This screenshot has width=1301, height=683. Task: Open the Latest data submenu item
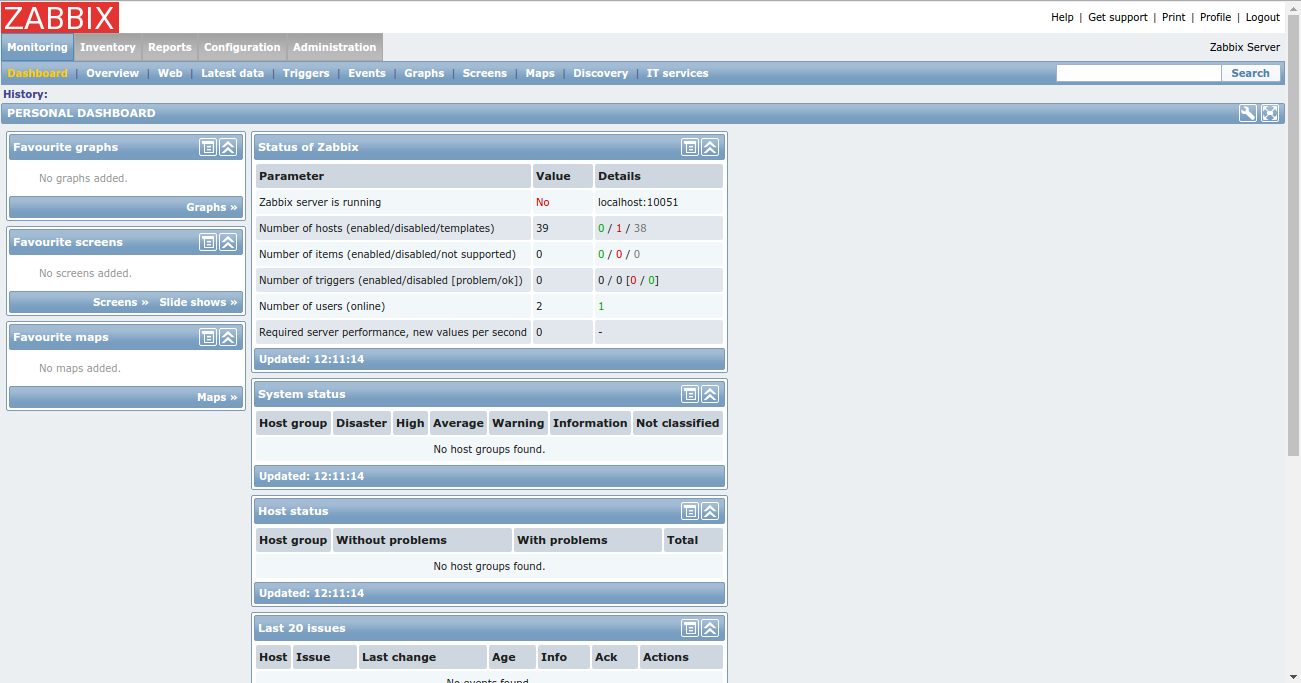[233, 73]
